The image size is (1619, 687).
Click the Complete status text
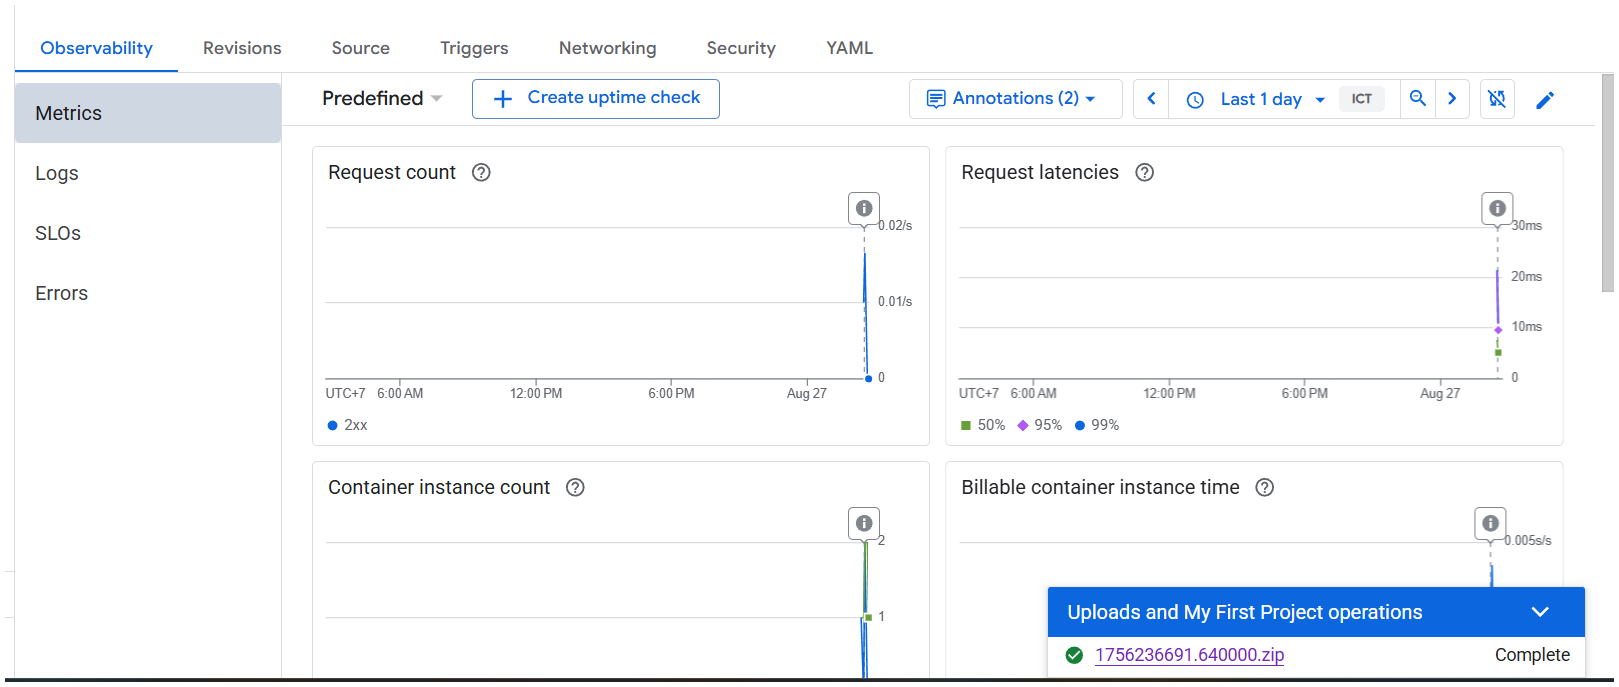[x=1532, y=655]
